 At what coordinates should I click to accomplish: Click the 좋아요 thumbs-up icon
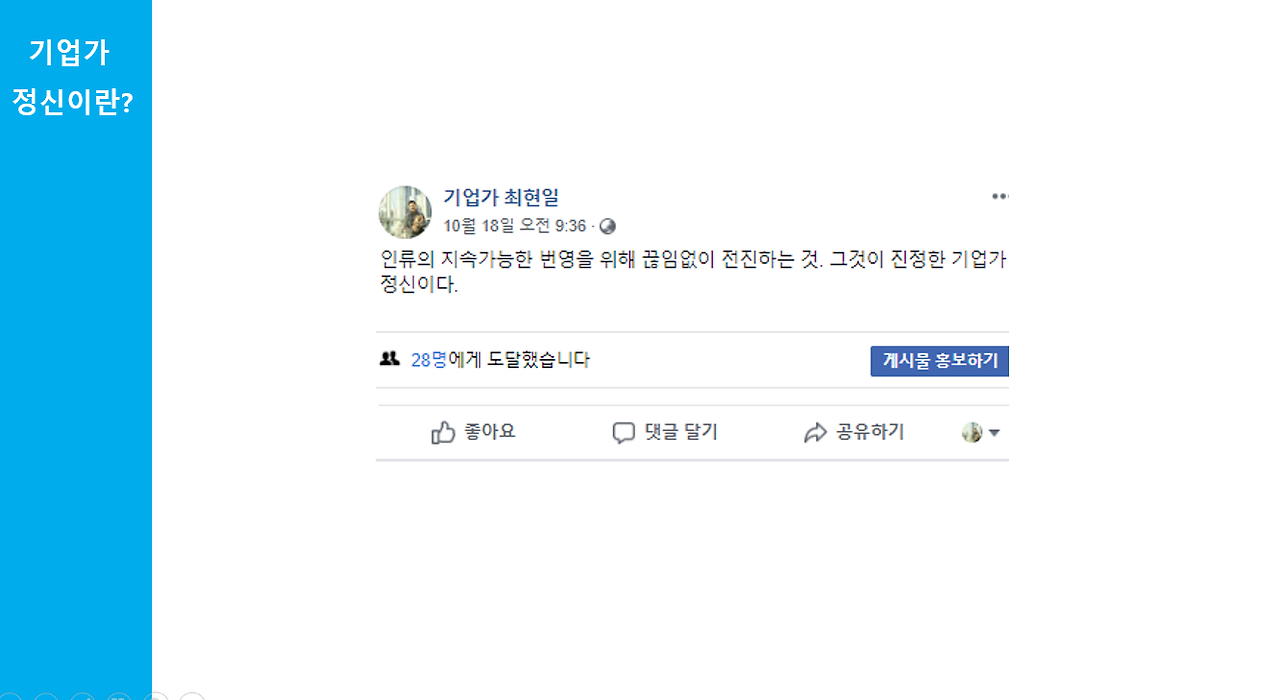443,431
